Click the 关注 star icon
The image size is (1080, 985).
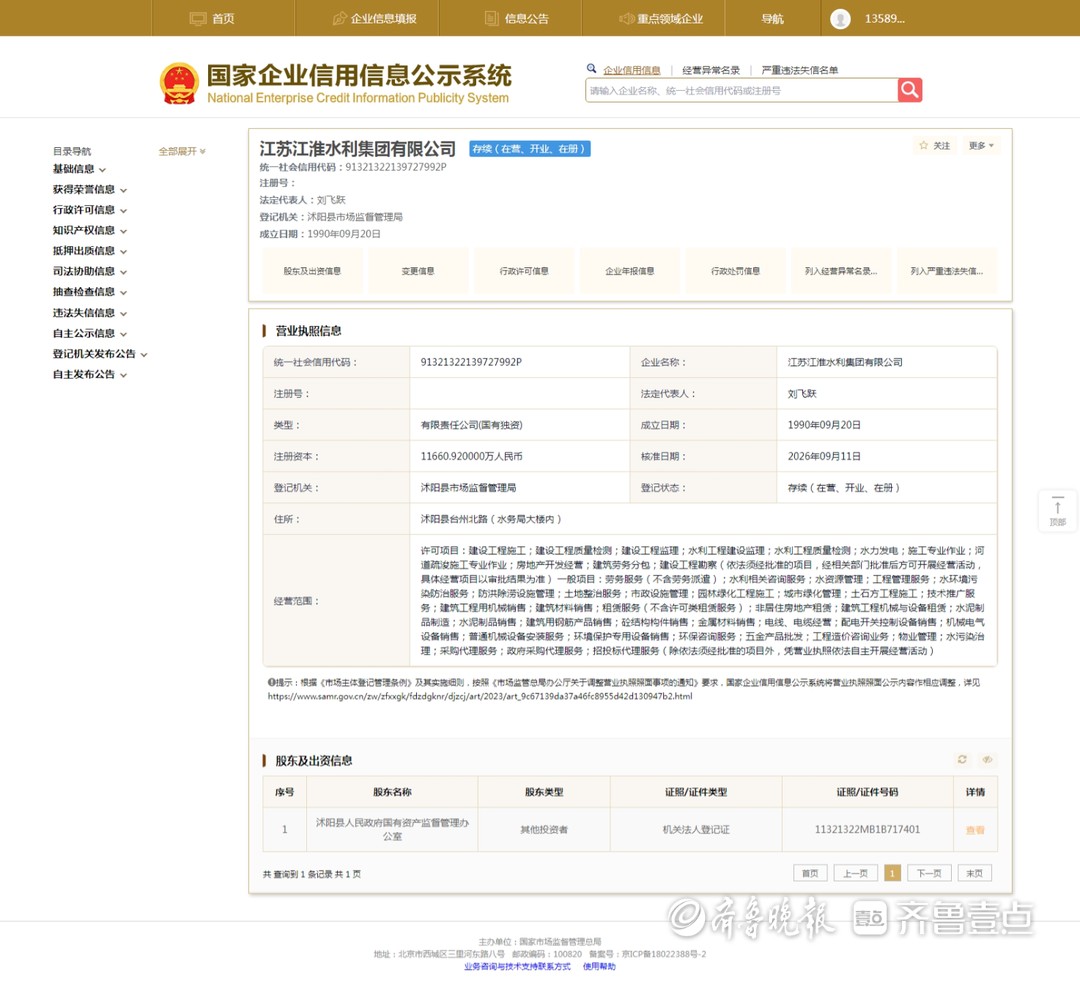pyautogui.click(x=924, y=145)
